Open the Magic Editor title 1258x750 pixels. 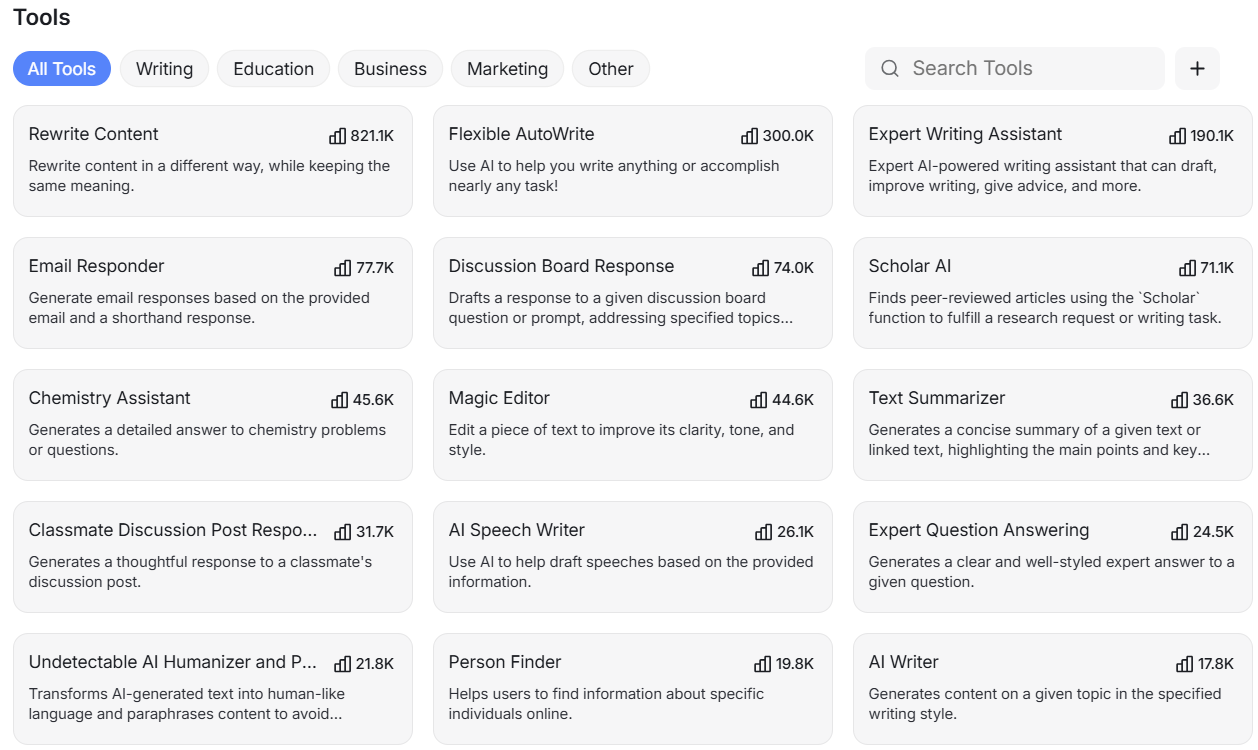click(500, 398)
